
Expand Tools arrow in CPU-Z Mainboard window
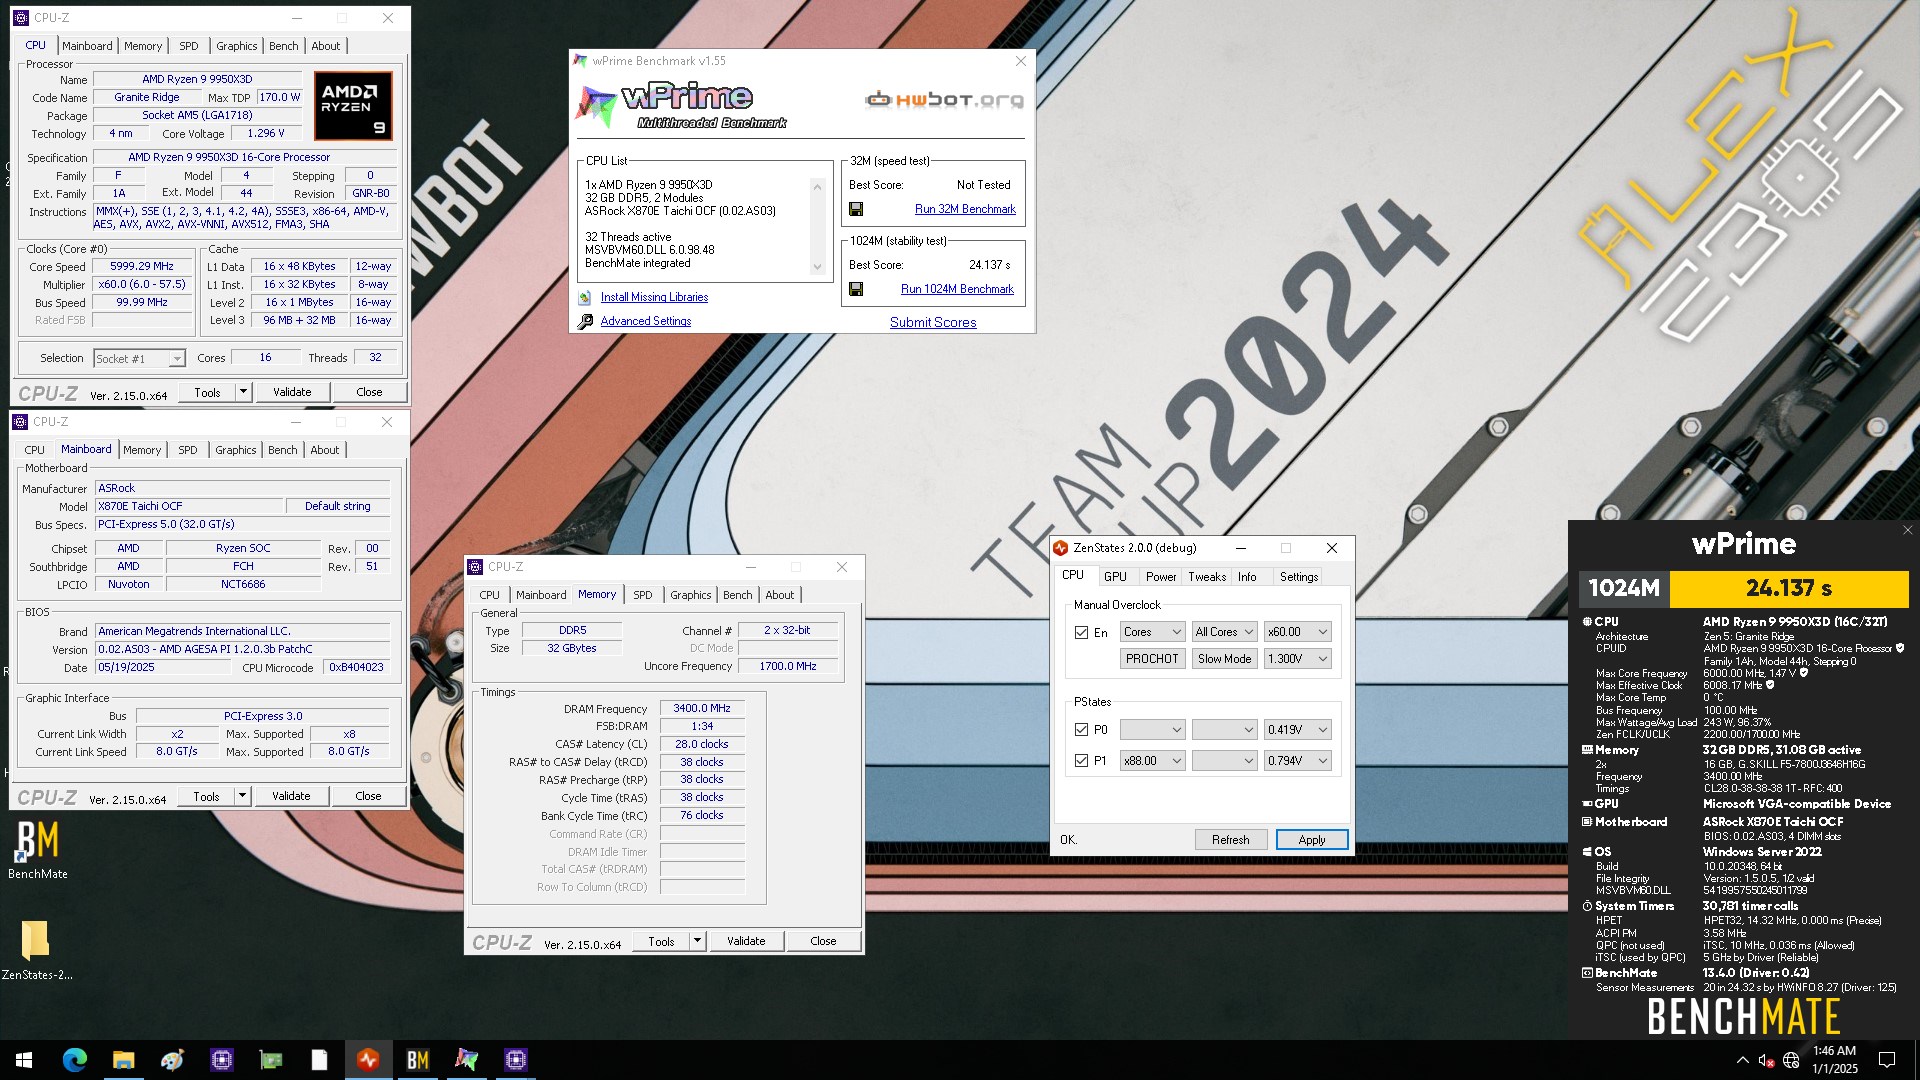click(242, 796)
